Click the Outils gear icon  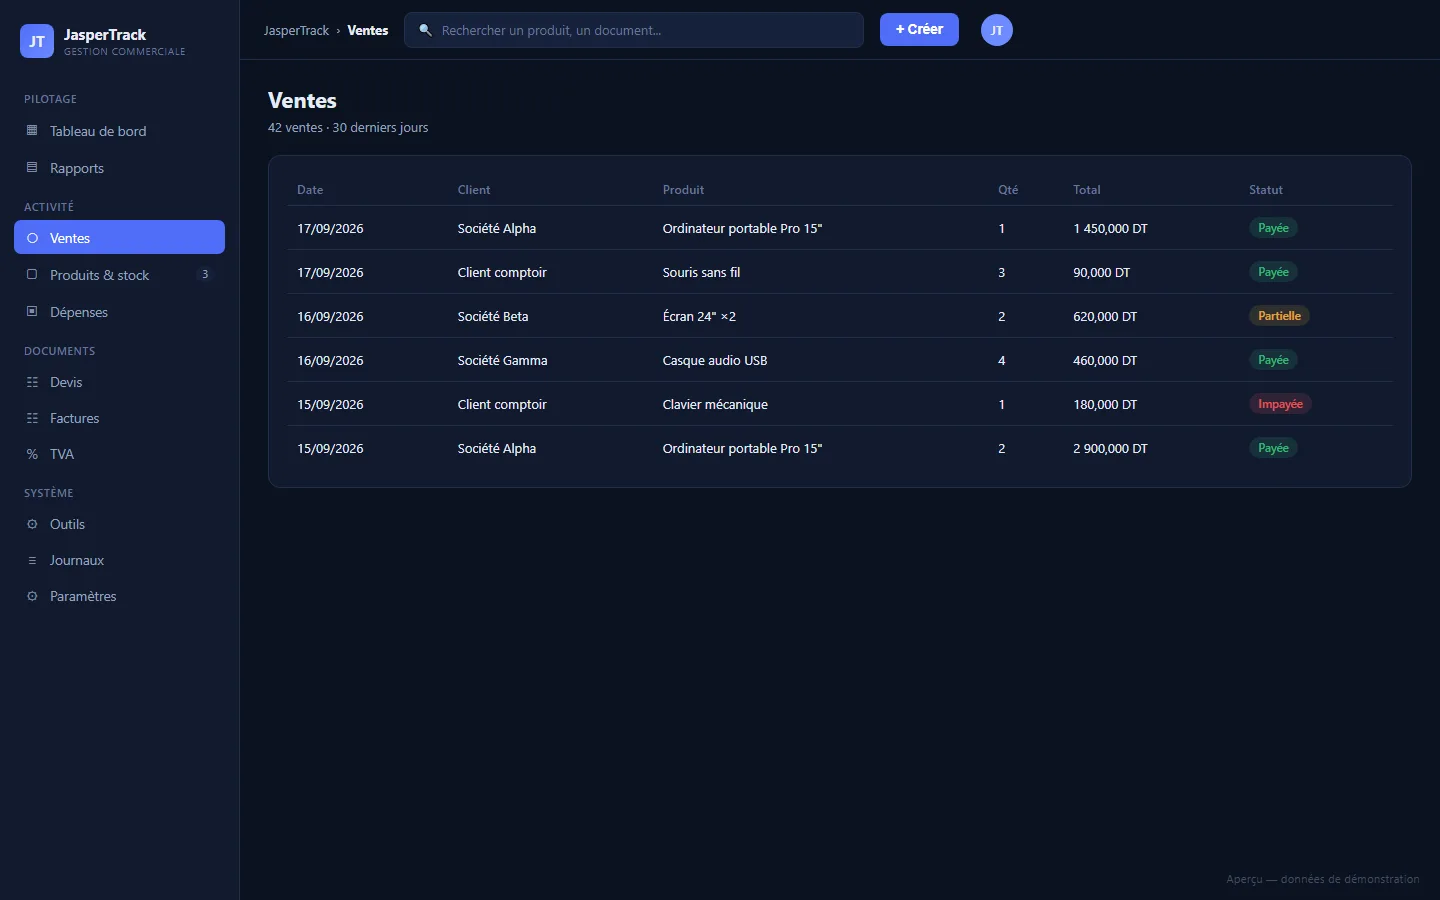[x=32, y=524]
